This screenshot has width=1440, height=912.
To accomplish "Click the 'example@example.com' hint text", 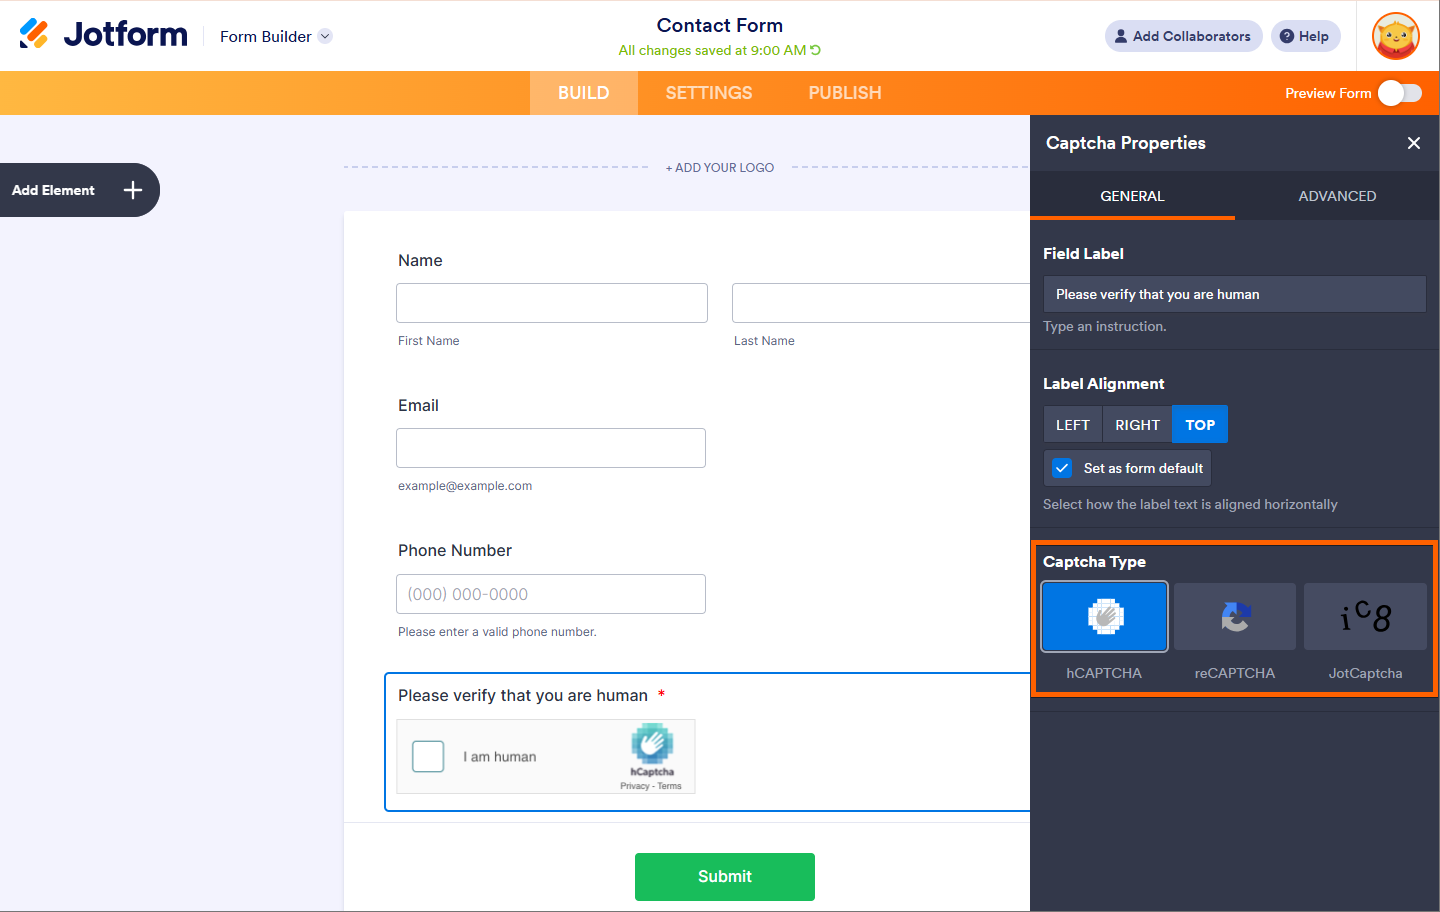I will 465,486.
